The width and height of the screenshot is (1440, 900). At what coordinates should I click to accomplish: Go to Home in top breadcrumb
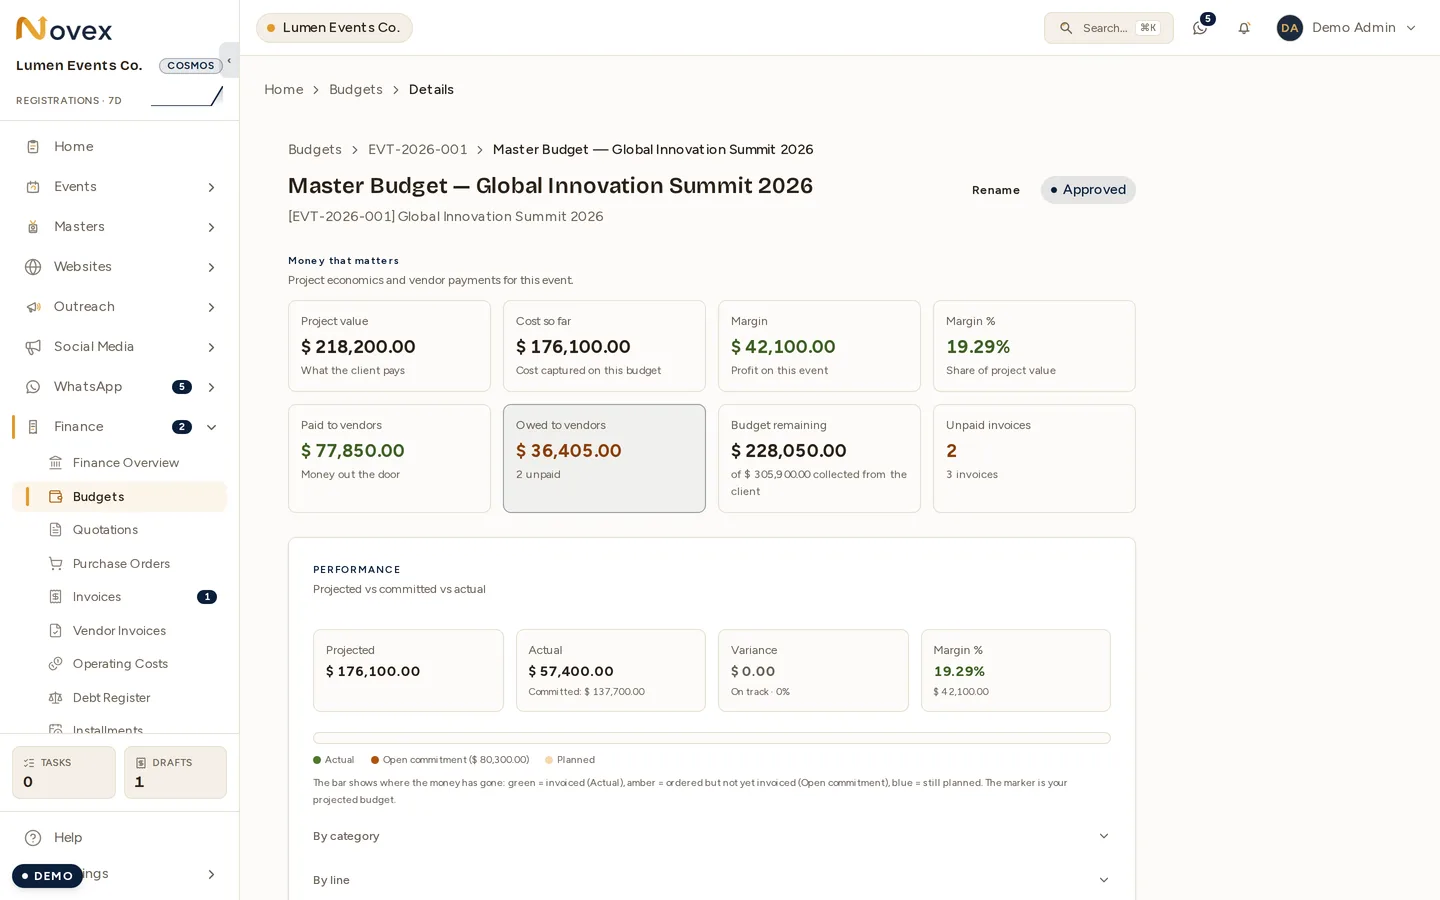pyautogui.click(x=284, y=90)
